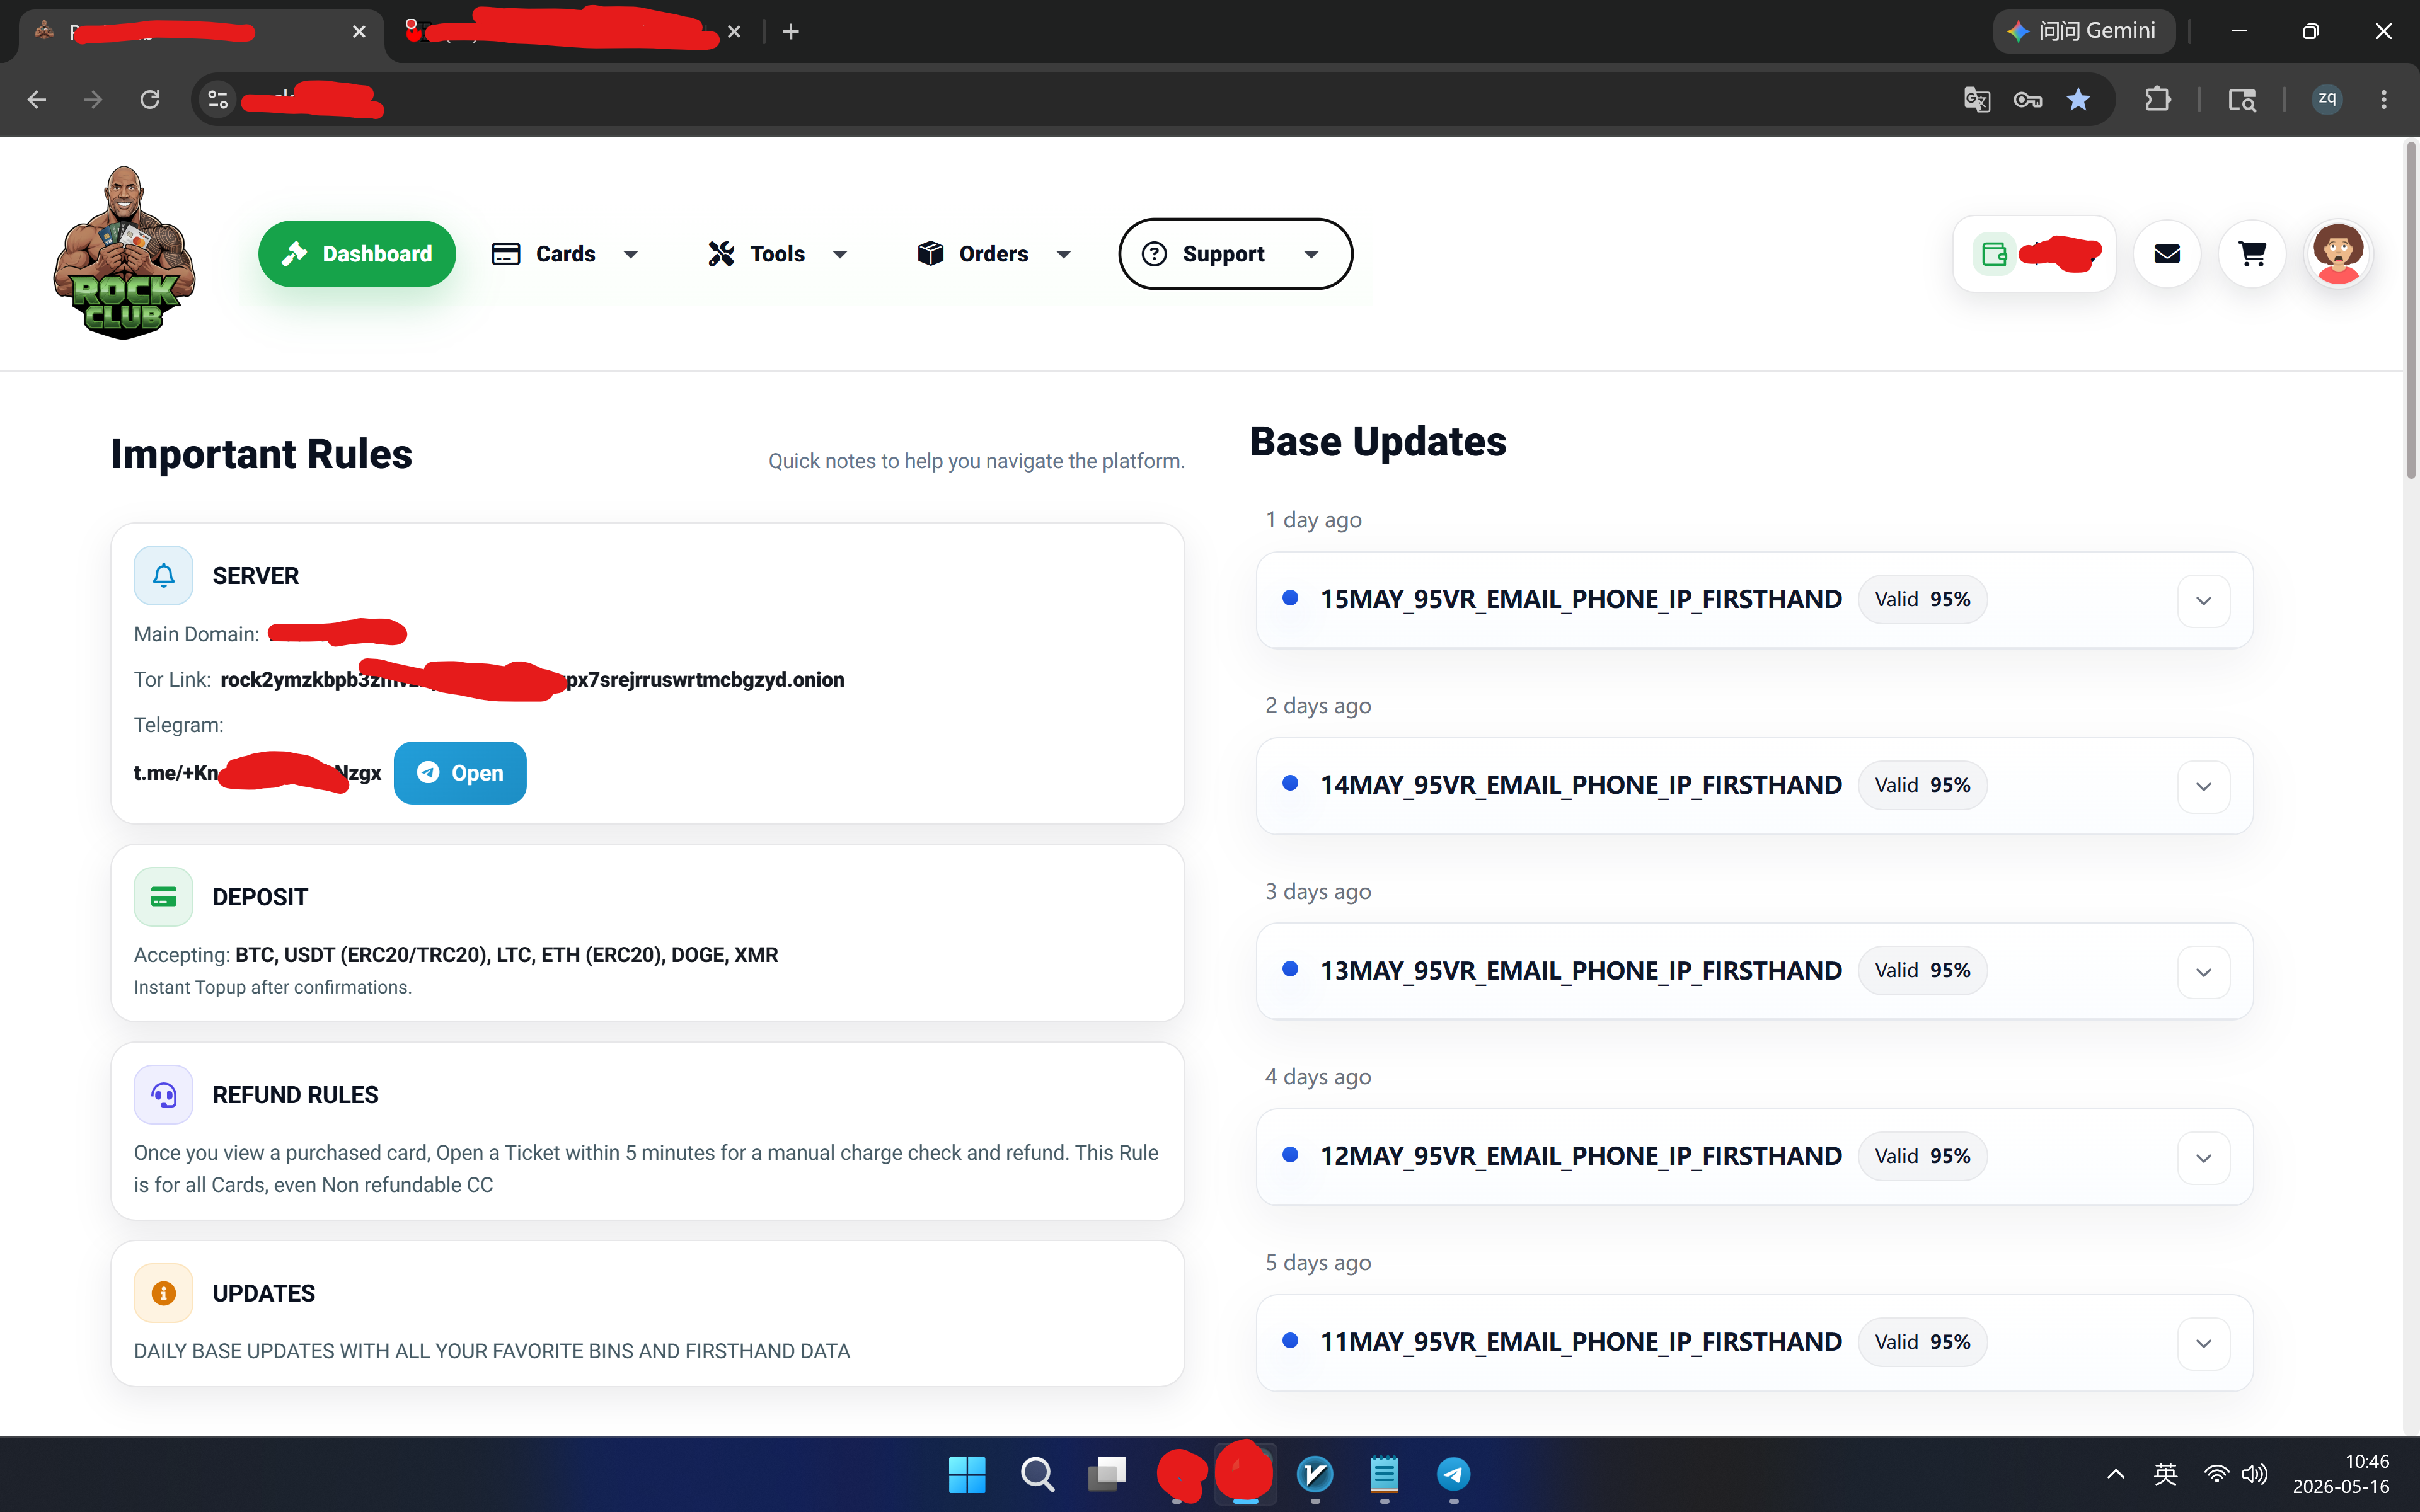Open a new browser tab
This screenshot has width=2420, height=1512.
point(791,32)
